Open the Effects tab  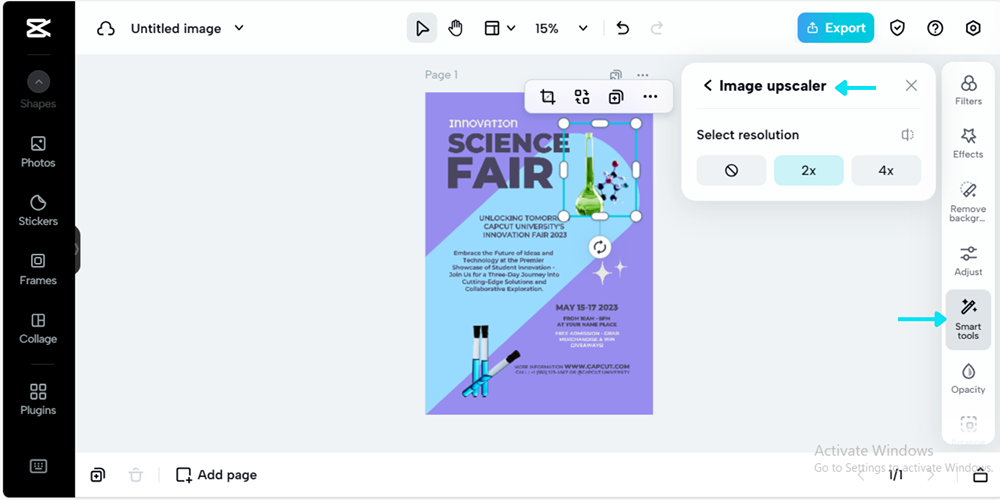[x=968, y=143]
